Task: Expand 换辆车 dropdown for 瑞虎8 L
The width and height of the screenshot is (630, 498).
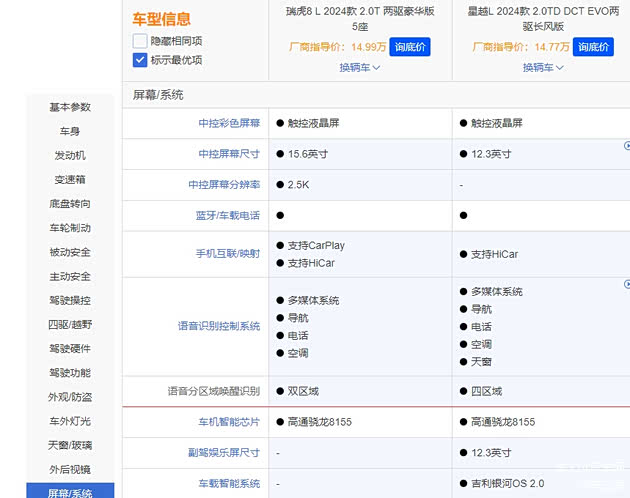Action: (x=360, y=67)
